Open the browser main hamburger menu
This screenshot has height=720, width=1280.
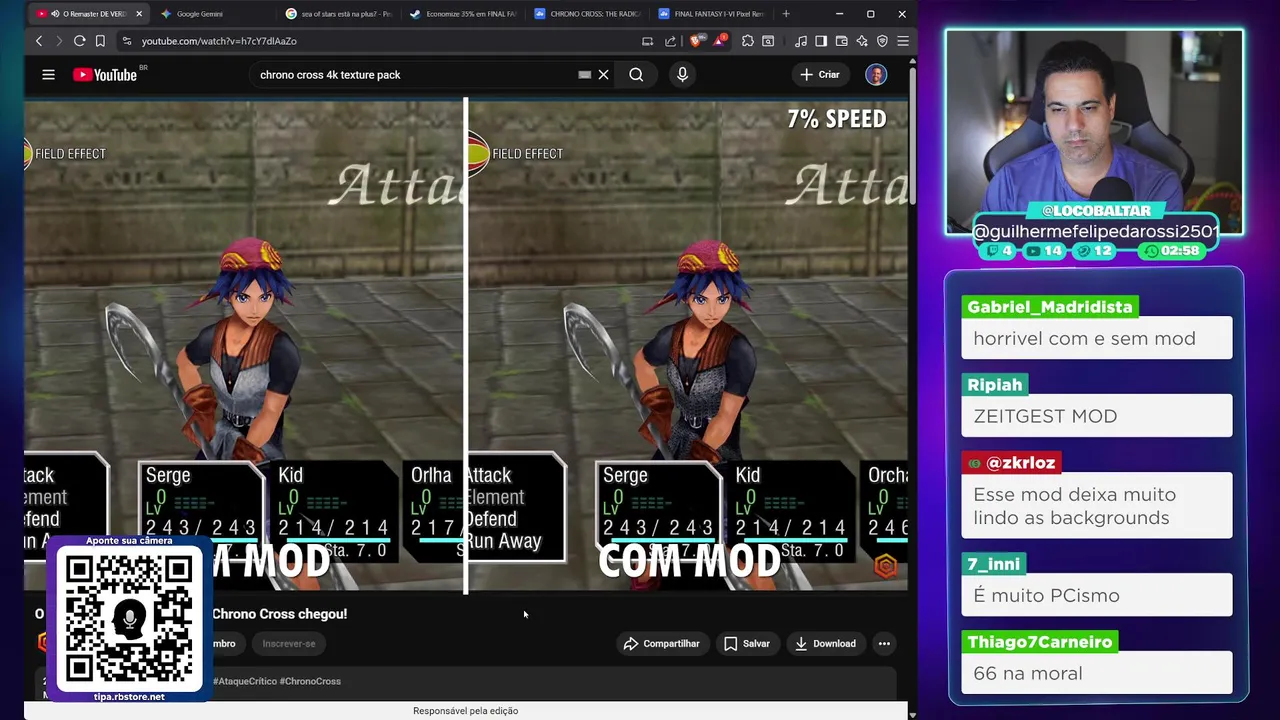pyautogui.click(x=902, y=41)
